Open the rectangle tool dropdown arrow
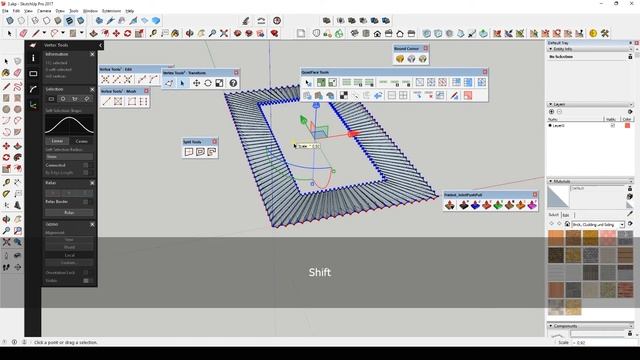The height and width of the screenshot is (360, 640). click(82, 33)
